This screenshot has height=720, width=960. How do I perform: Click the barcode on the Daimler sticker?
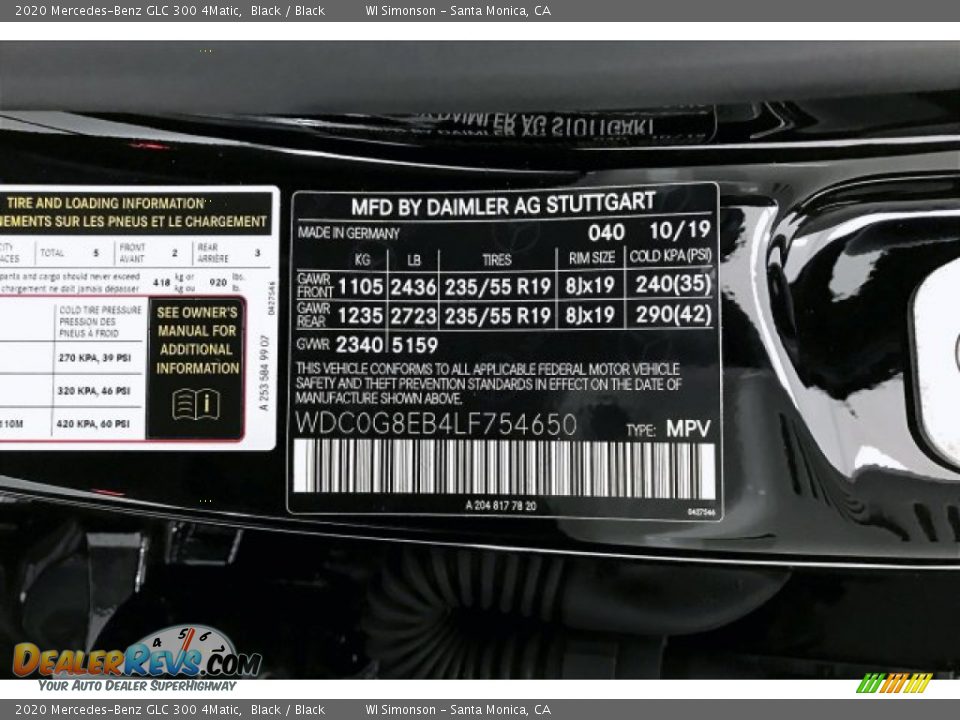click(x=503, y=468)
